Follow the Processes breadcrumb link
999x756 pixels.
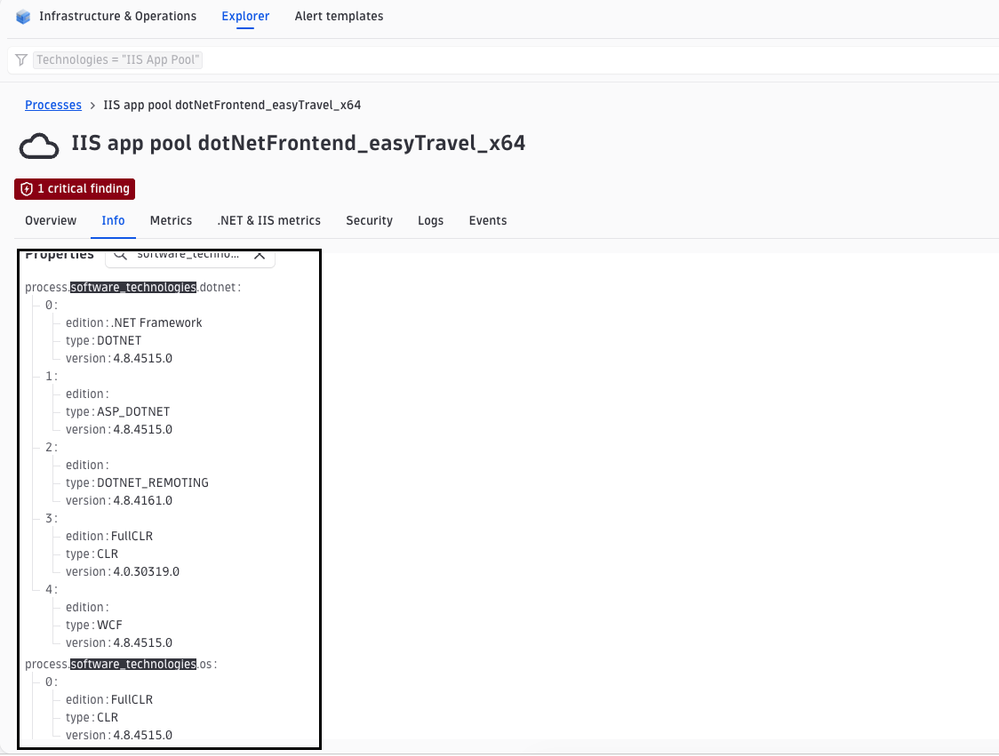coord(53,105)
